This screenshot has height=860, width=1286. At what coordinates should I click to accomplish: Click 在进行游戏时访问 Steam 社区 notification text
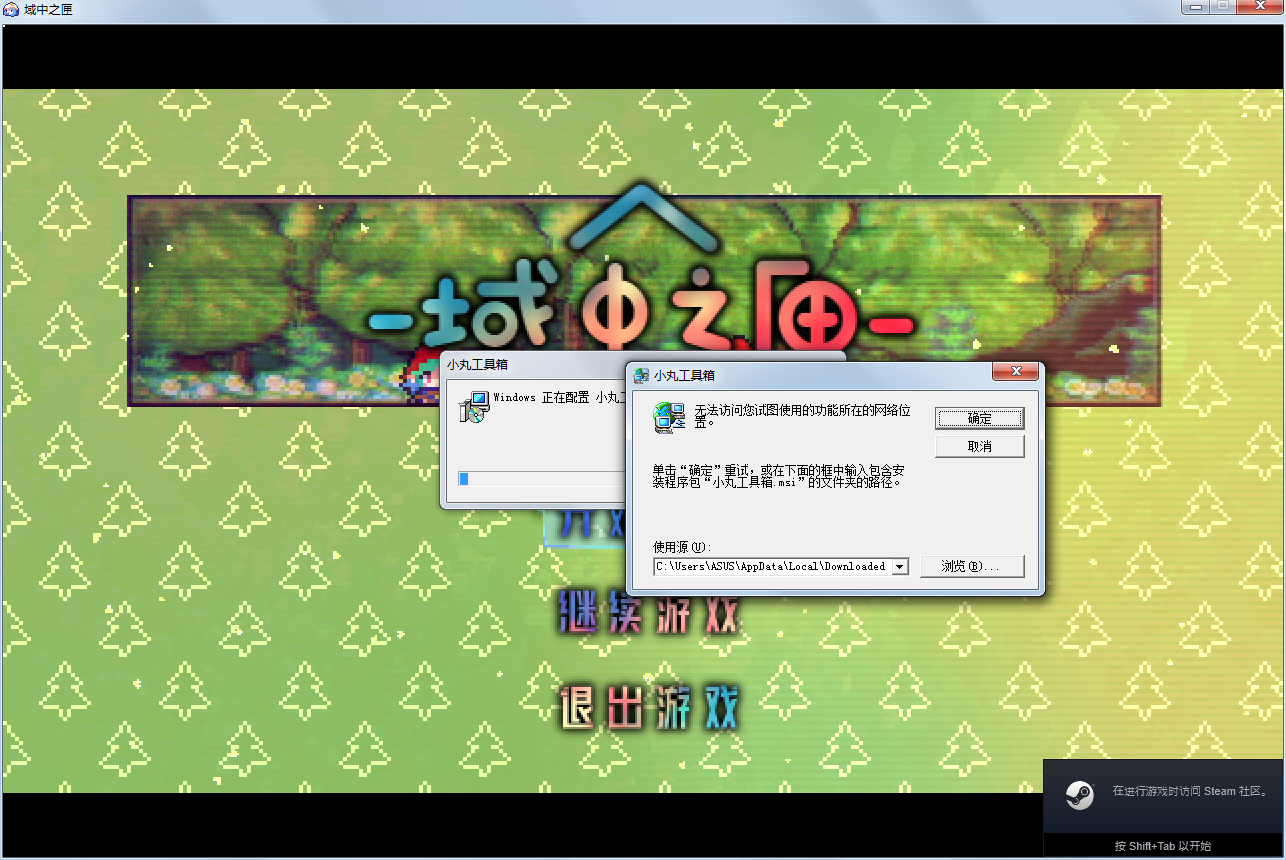1190,791
